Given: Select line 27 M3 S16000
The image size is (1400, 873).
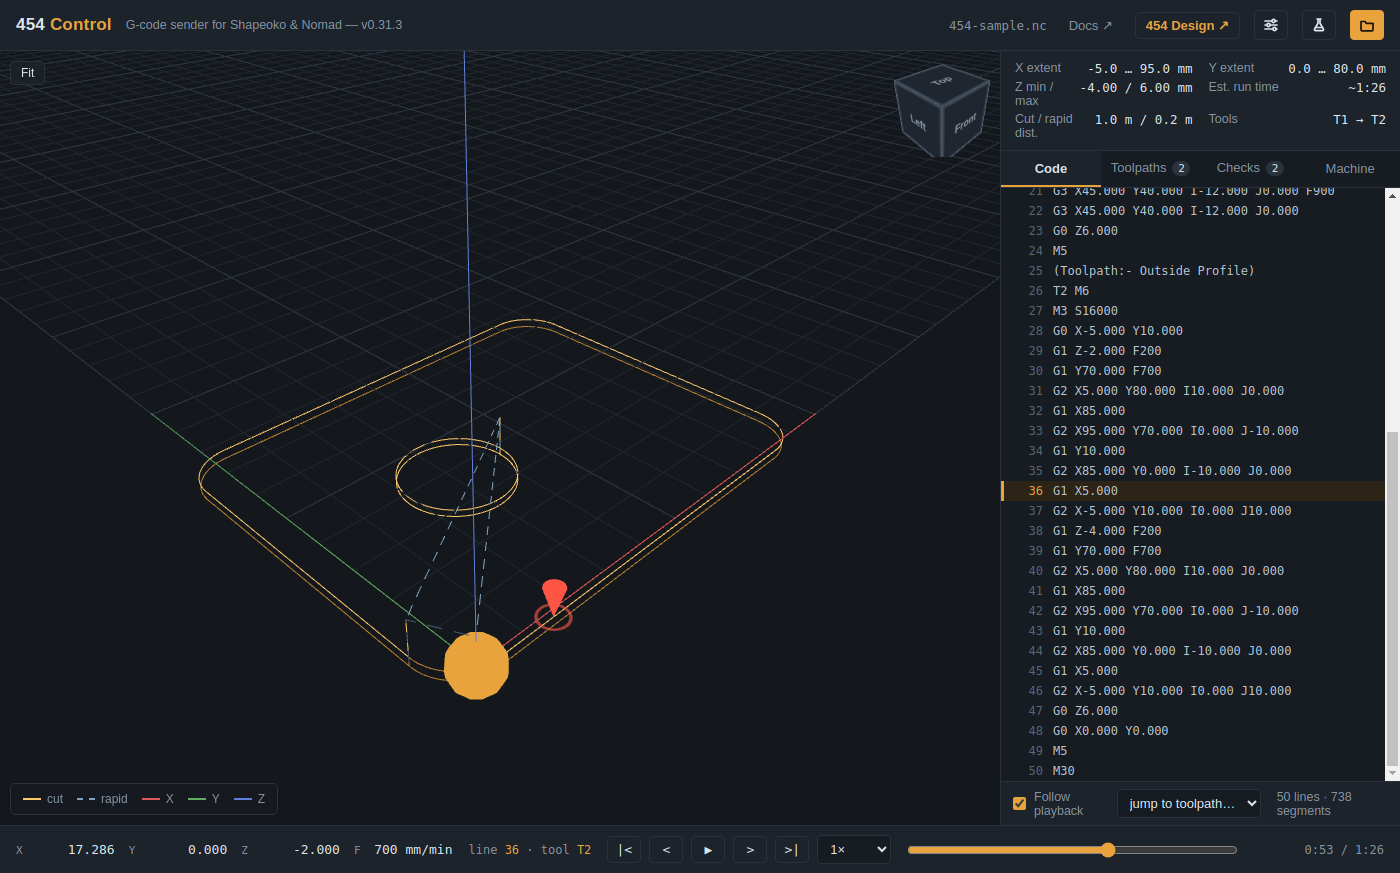Looking at the screenshot, I should [1193, 311].
